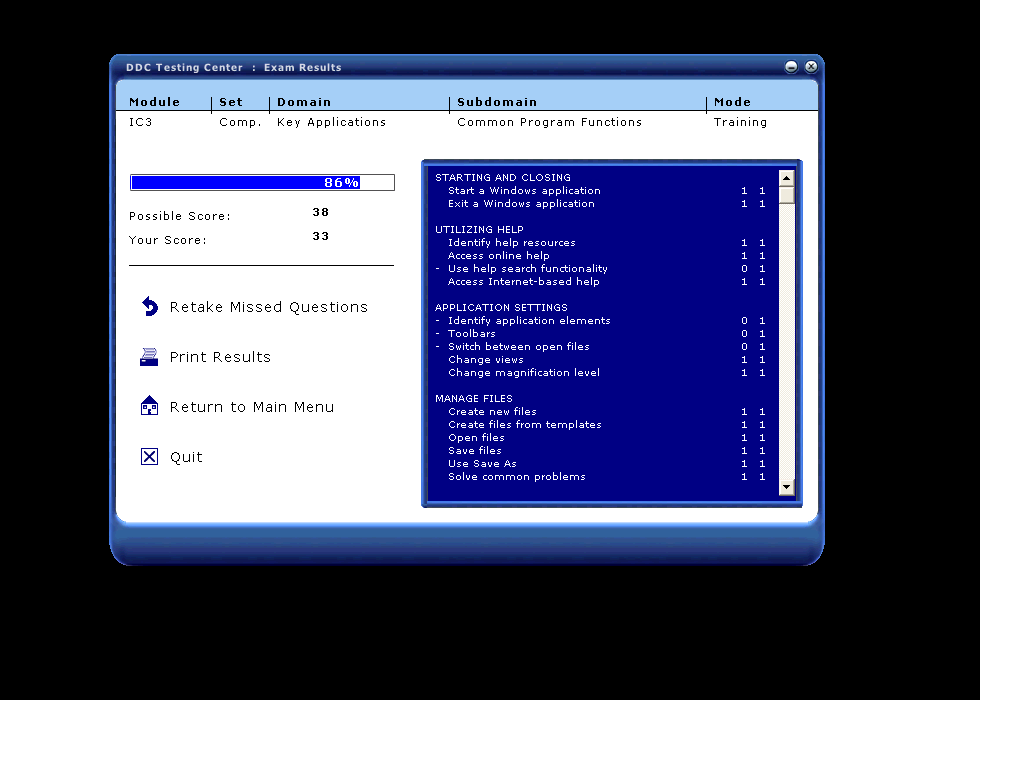Select missed row Switch between open files

coord(600,347)
